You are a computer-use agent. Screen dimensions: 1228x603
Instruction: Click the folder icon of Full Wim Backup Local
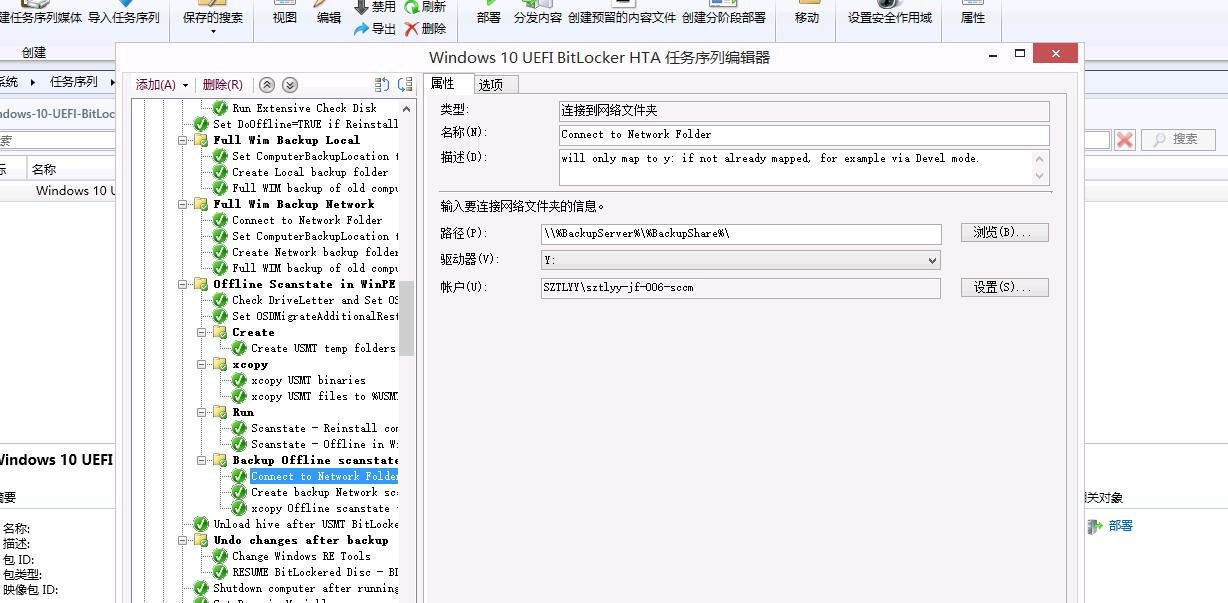point(201,140)
